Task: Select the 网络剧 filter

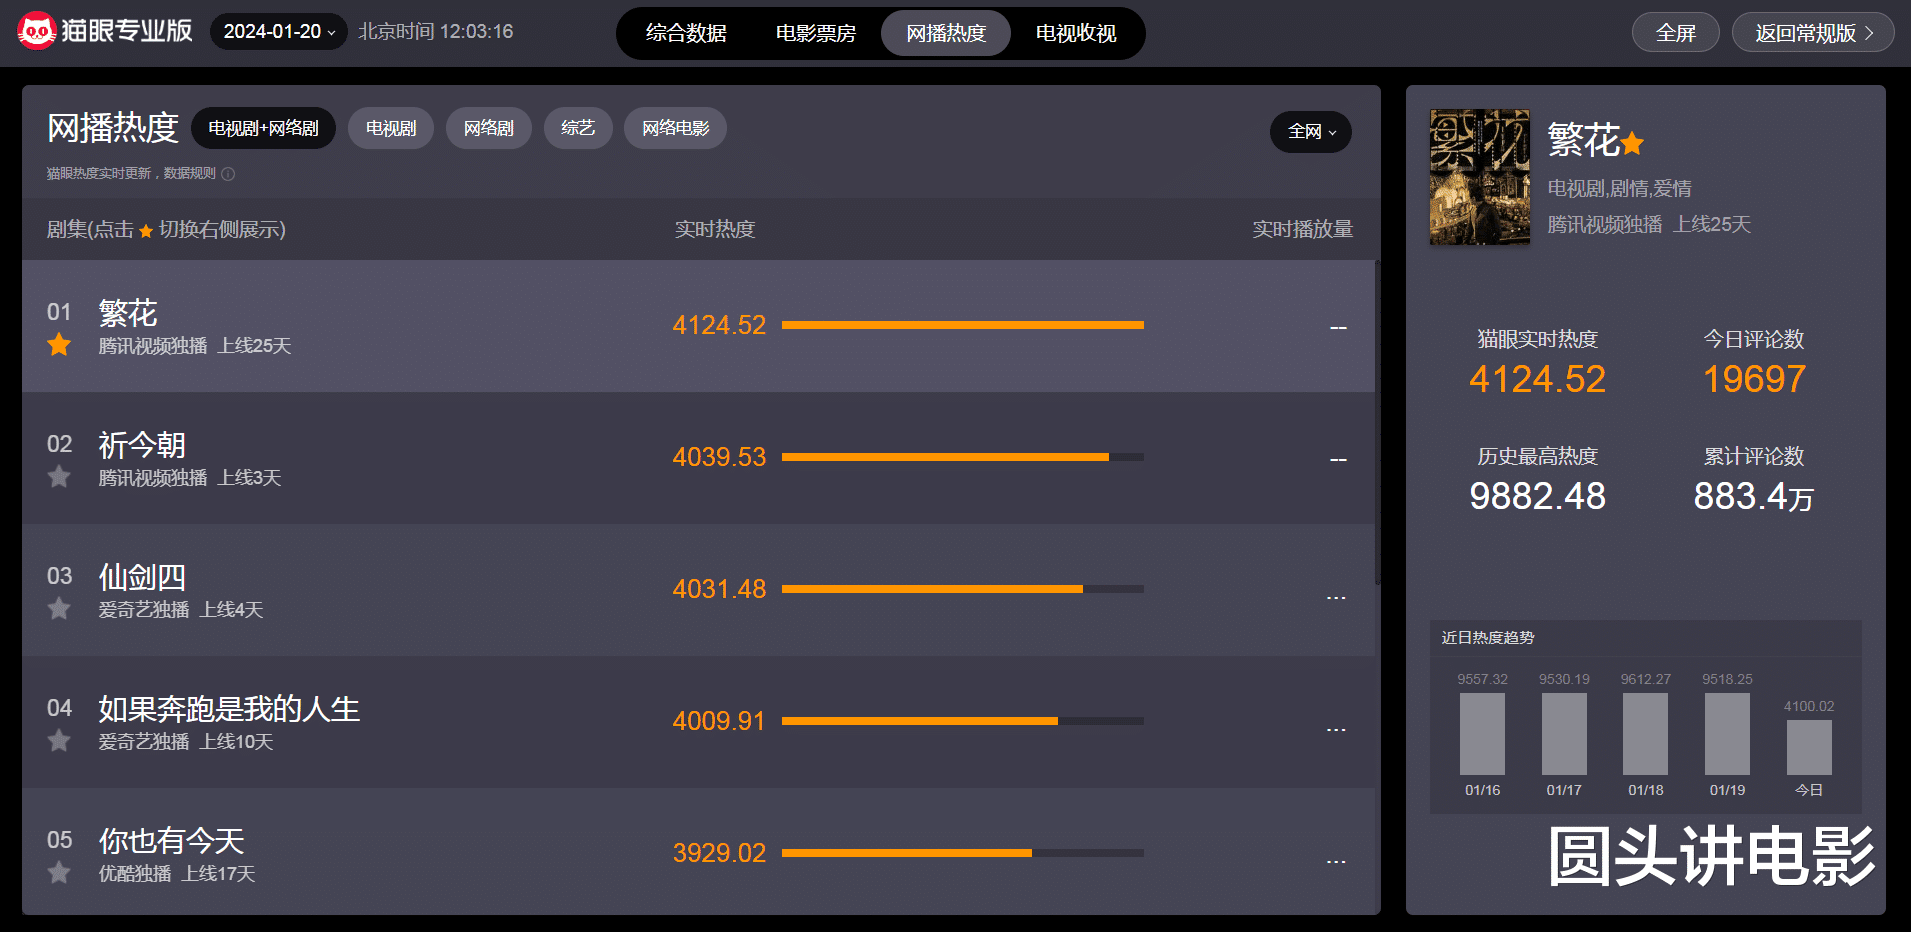Action: [488, 128]
